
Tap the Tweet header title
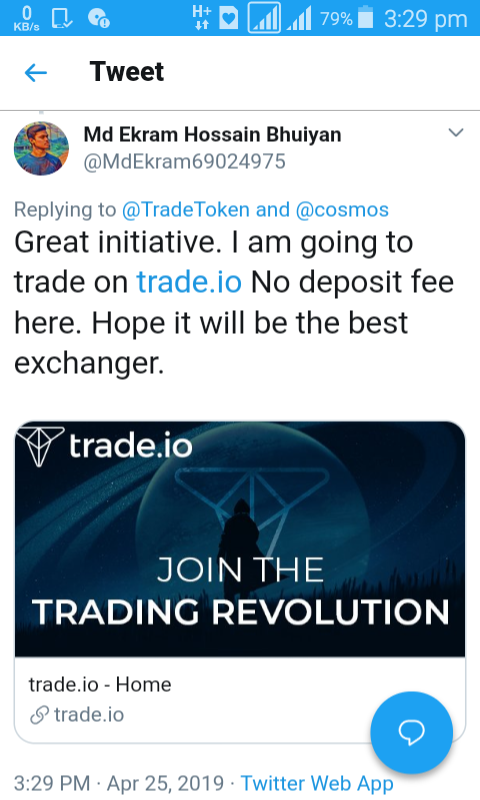(x=127, y=71)
